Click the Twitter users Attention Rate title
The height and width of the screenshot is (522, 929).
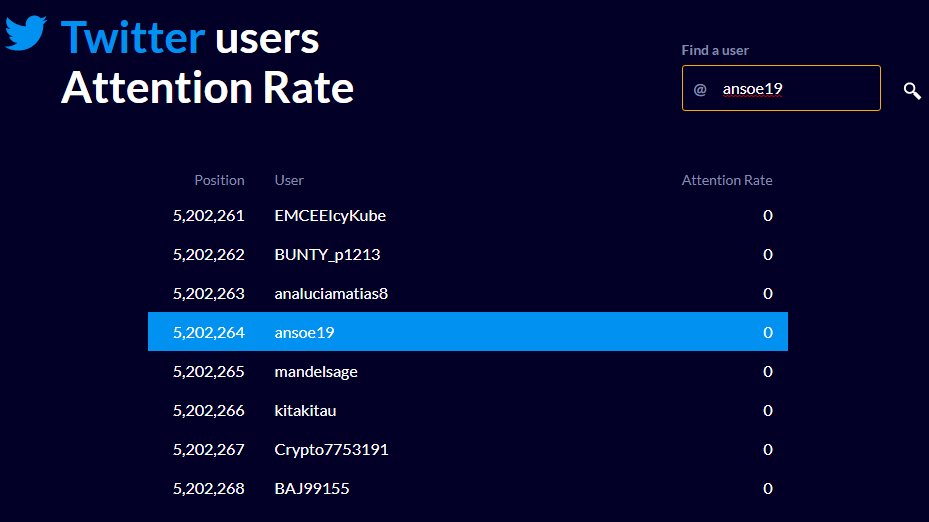point(207,63)
